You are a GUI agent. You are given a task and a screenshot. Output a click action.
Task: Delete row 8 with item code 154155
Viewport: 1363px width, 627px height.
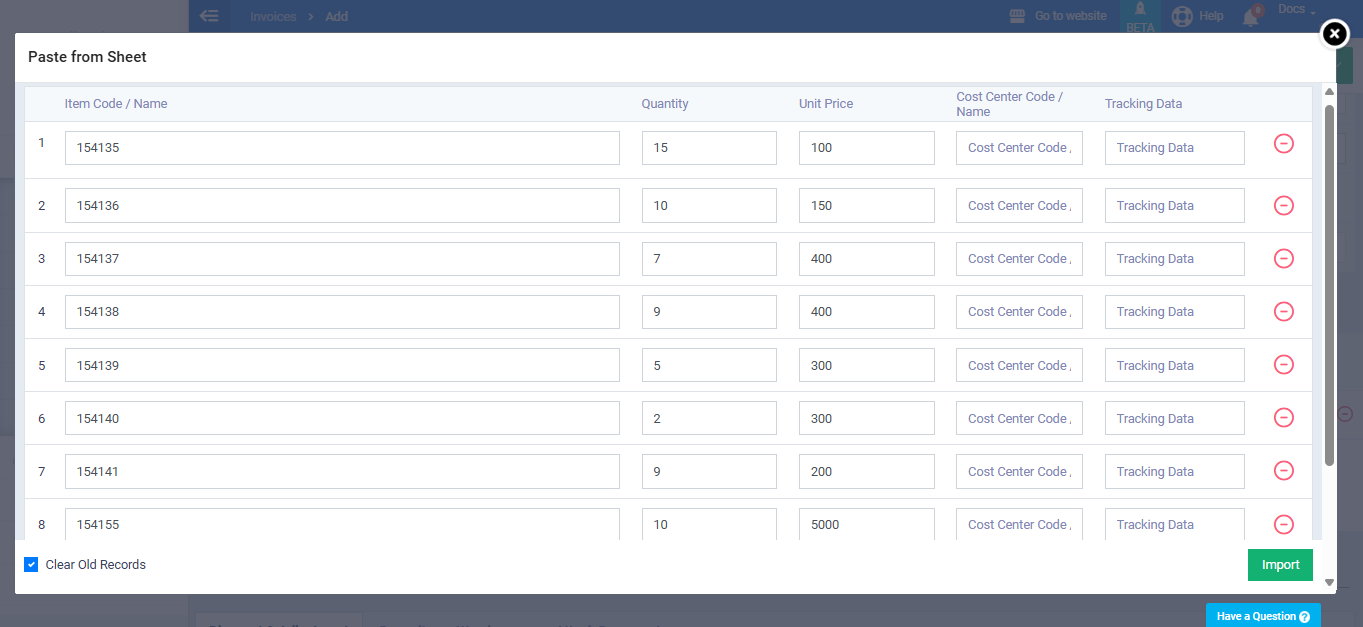pos(1283,524)
